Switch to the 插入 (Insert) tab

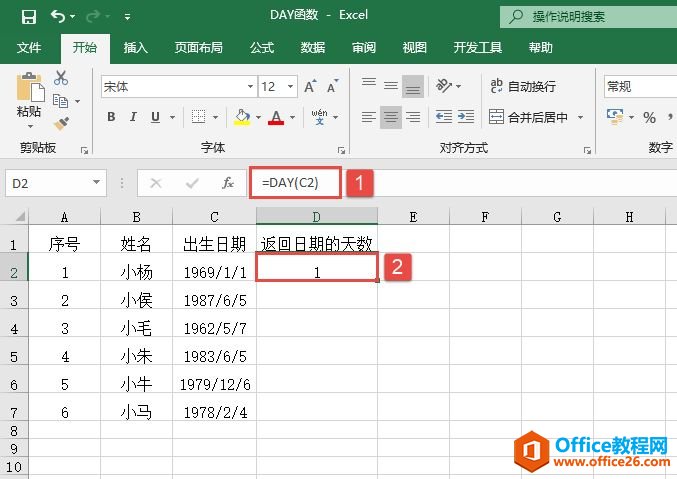[x=136, y=47]
